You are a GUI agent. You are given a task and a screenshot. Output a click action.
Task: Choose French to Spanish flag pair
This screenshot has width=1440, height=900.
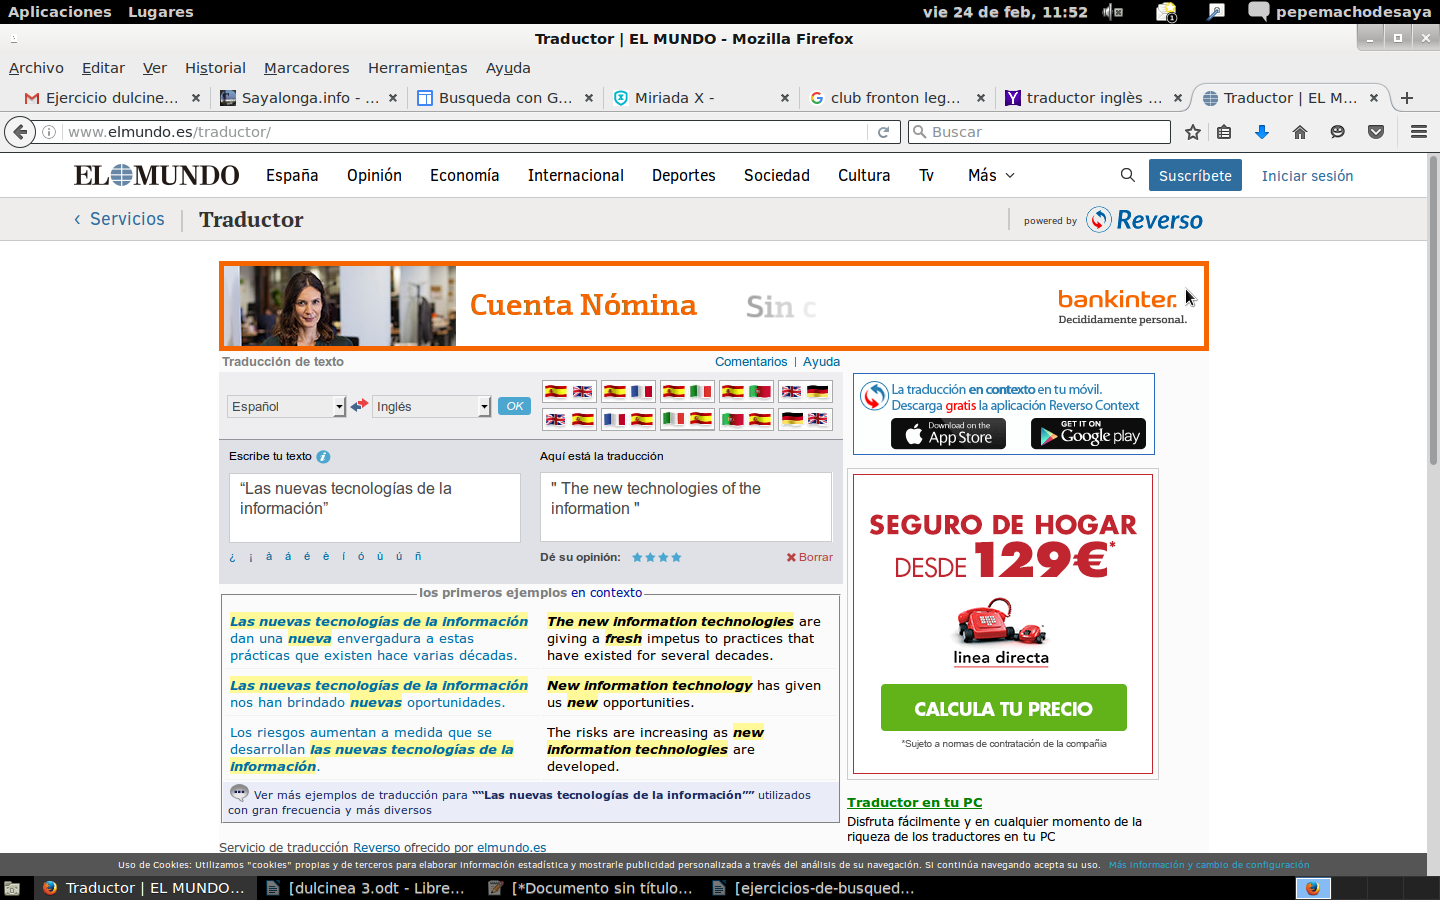pos(628,419)
